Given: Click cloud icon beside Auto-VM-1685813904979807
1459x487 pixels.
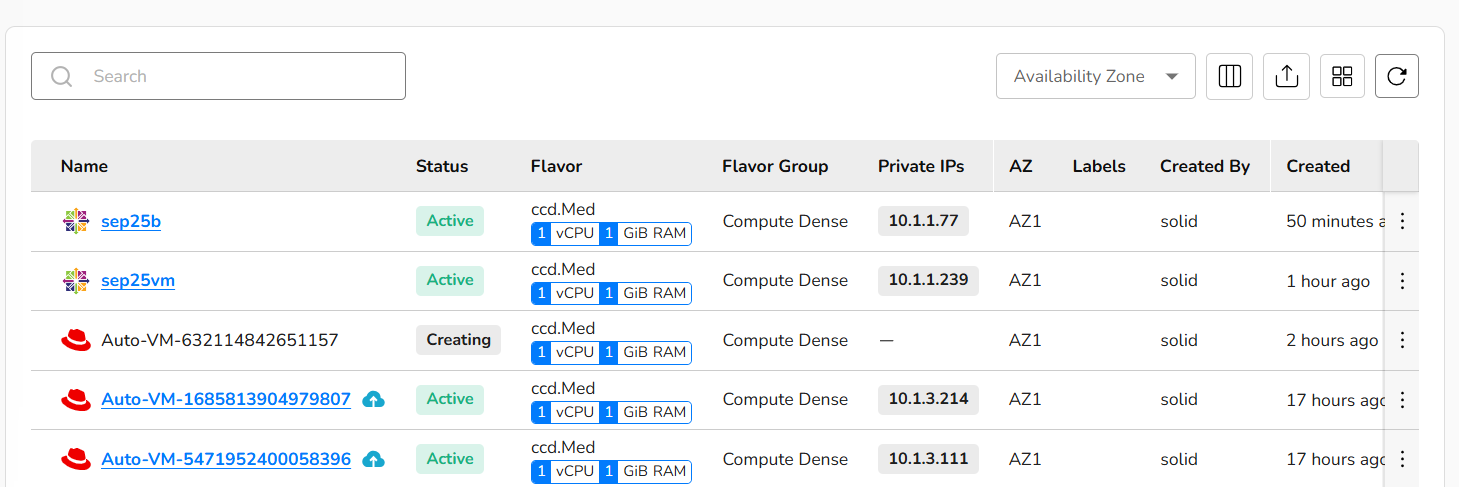Looking at the screenshot, I should (x=373, y=400).
